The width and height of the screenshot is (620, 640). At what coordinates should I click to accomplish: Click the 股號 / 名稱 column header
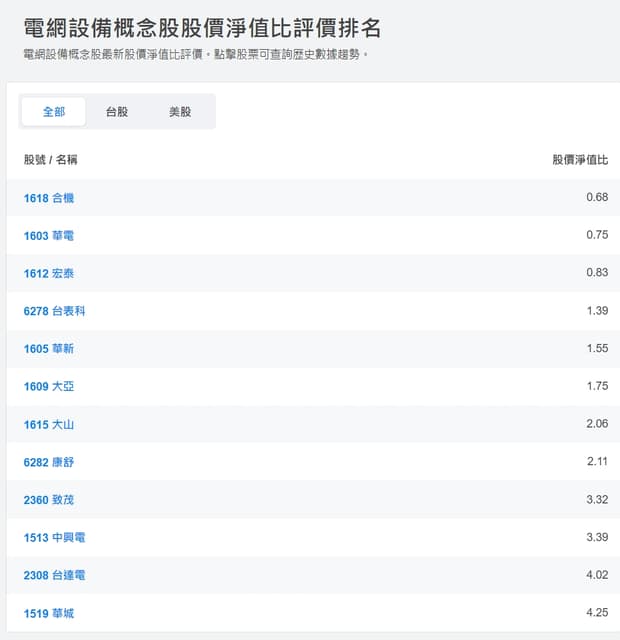(50, 160)
